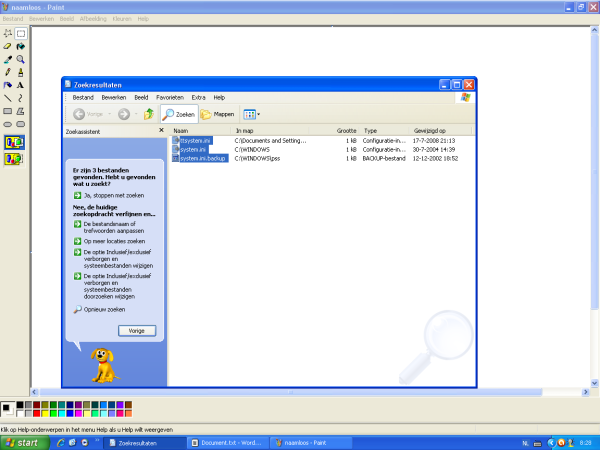Click the Forward arrow icon in Zoekresultaten
The width and height of the screenshot is (600, 450).
tap(124, 114)
